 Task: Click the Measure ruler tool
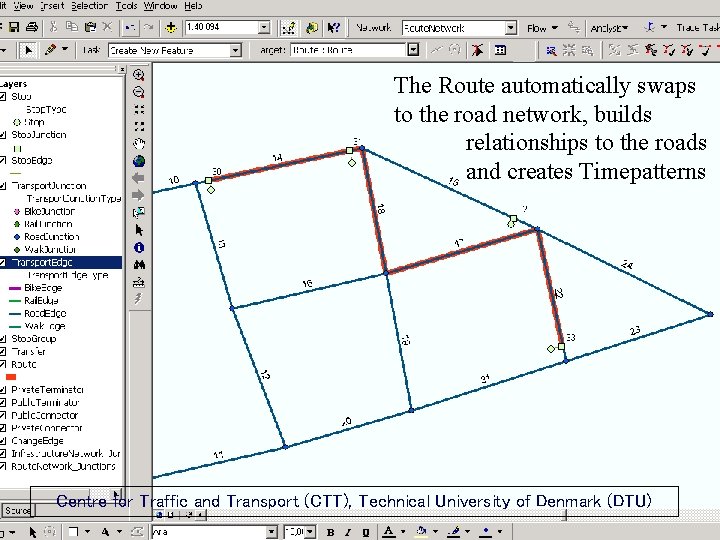pos(139,282)
